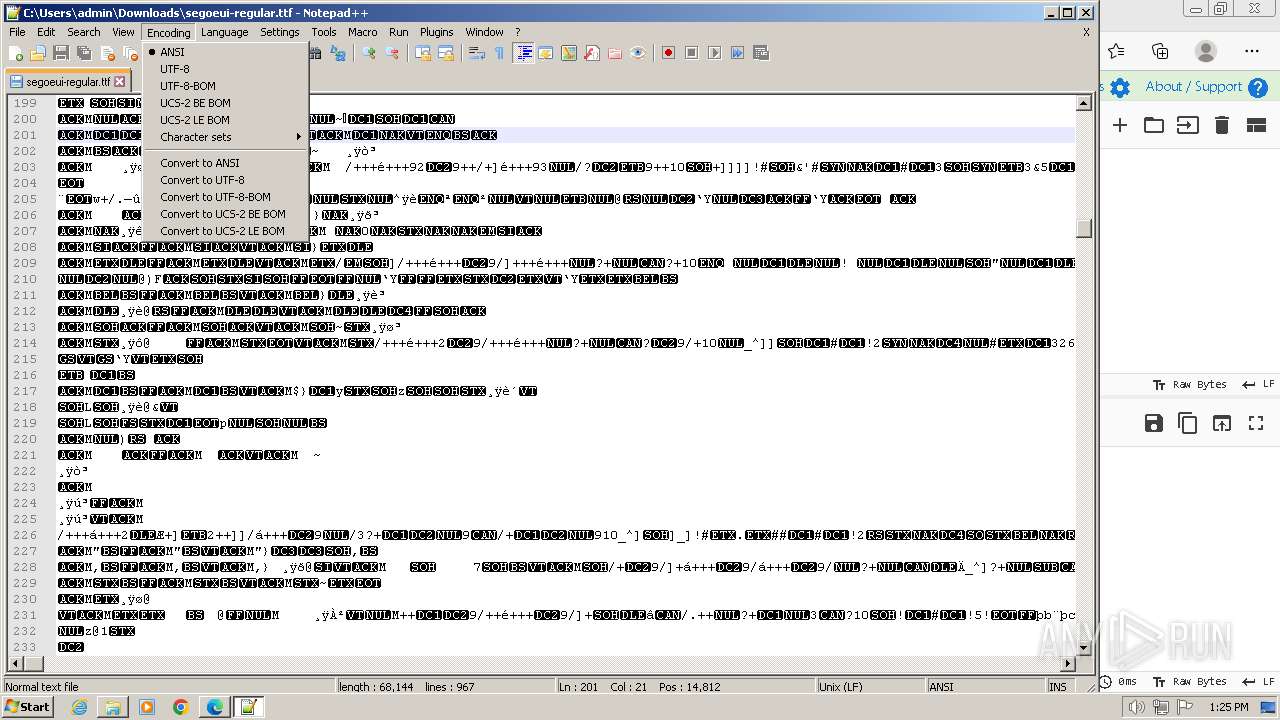Screen dimensions: 1280x720
Task: Open the File menu
Action: point(18,32)
